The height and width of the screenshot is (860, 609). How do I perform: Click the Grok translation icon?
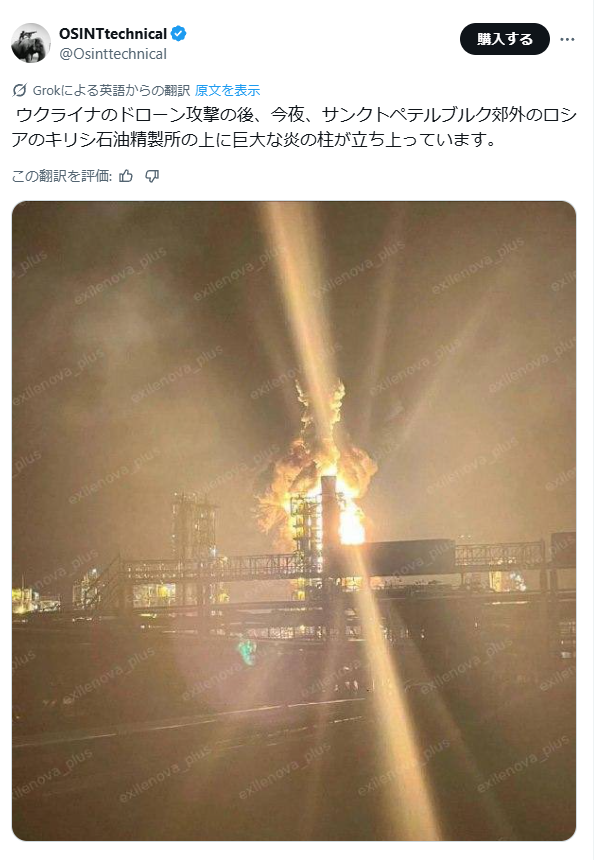tap(20, 90)
